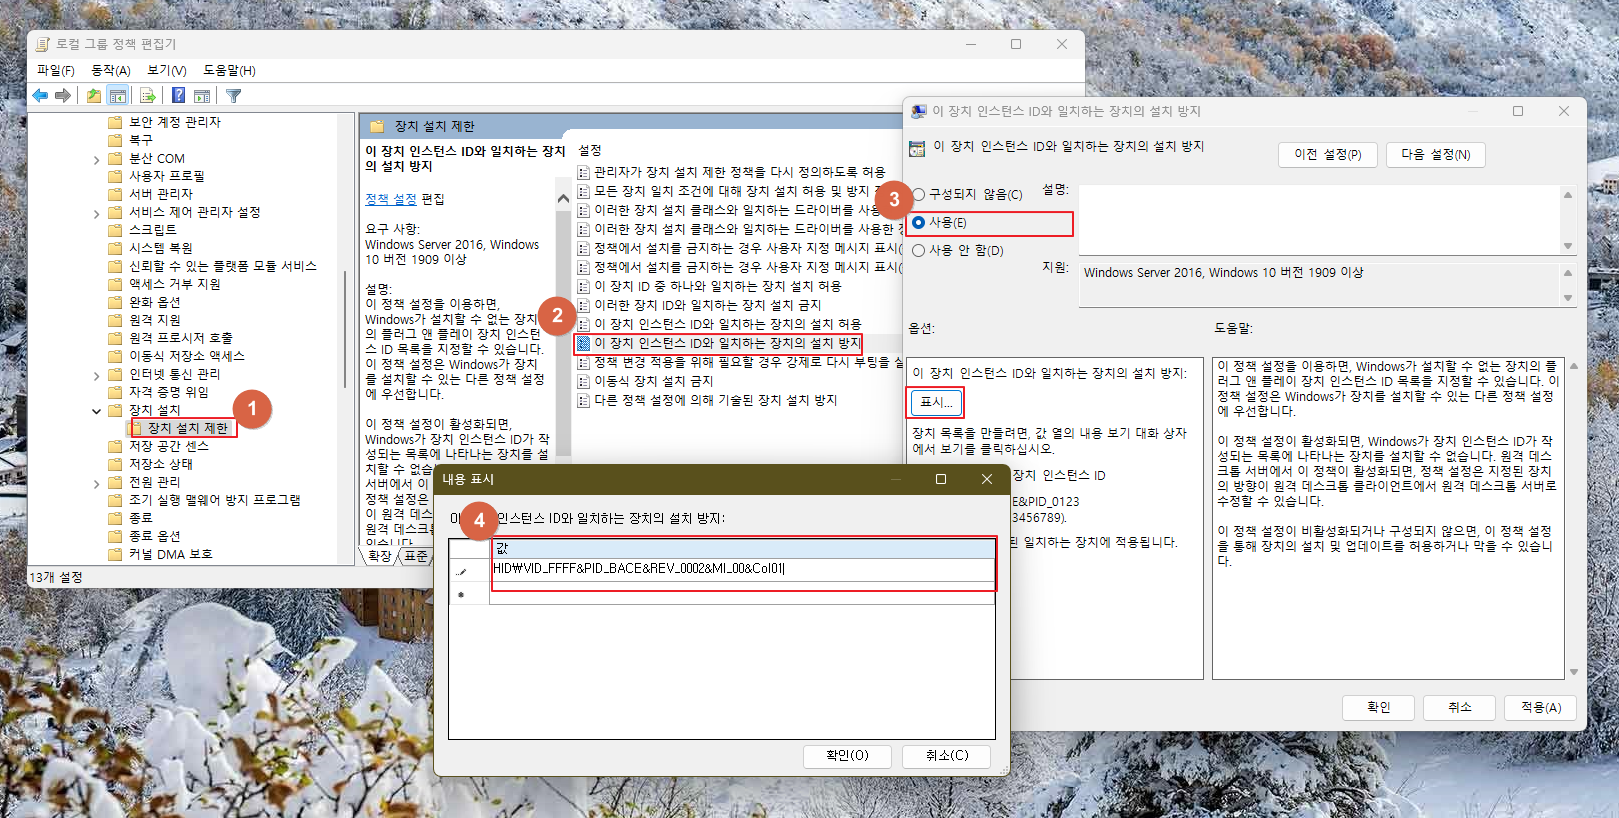Image resolution: width=1619 pixels, height=818 pixels.
Task: Expand the 인터넷 통신 관리 tree node
Action: [96, 375]
